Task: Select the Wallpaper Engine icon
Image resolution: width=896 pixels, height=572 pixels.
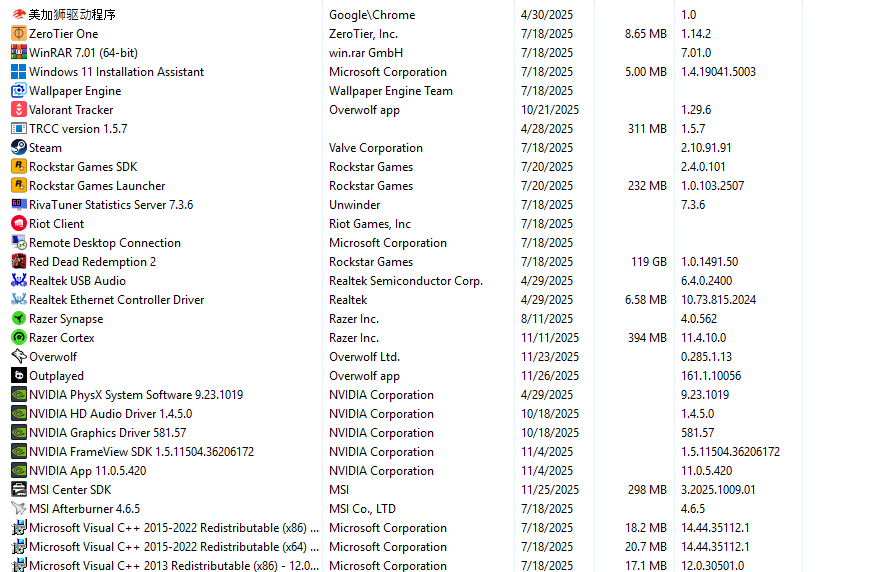Action: (x=19, y=90)
